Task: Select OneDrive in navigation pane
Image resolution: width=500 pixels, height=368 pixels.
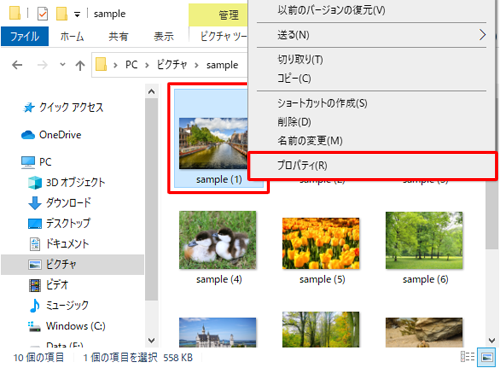Action: tap(60, 135)
